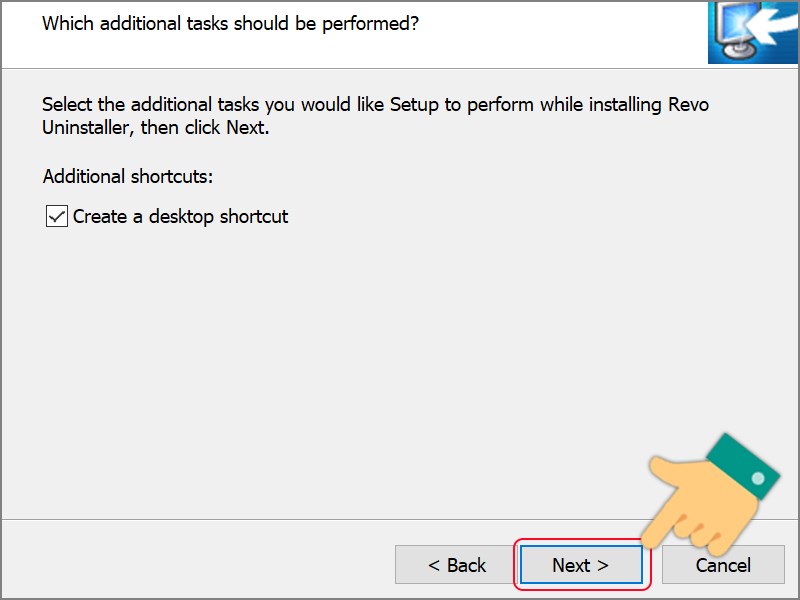Click the 'Which additional tasks should be performed?' heading

point(230,23)
